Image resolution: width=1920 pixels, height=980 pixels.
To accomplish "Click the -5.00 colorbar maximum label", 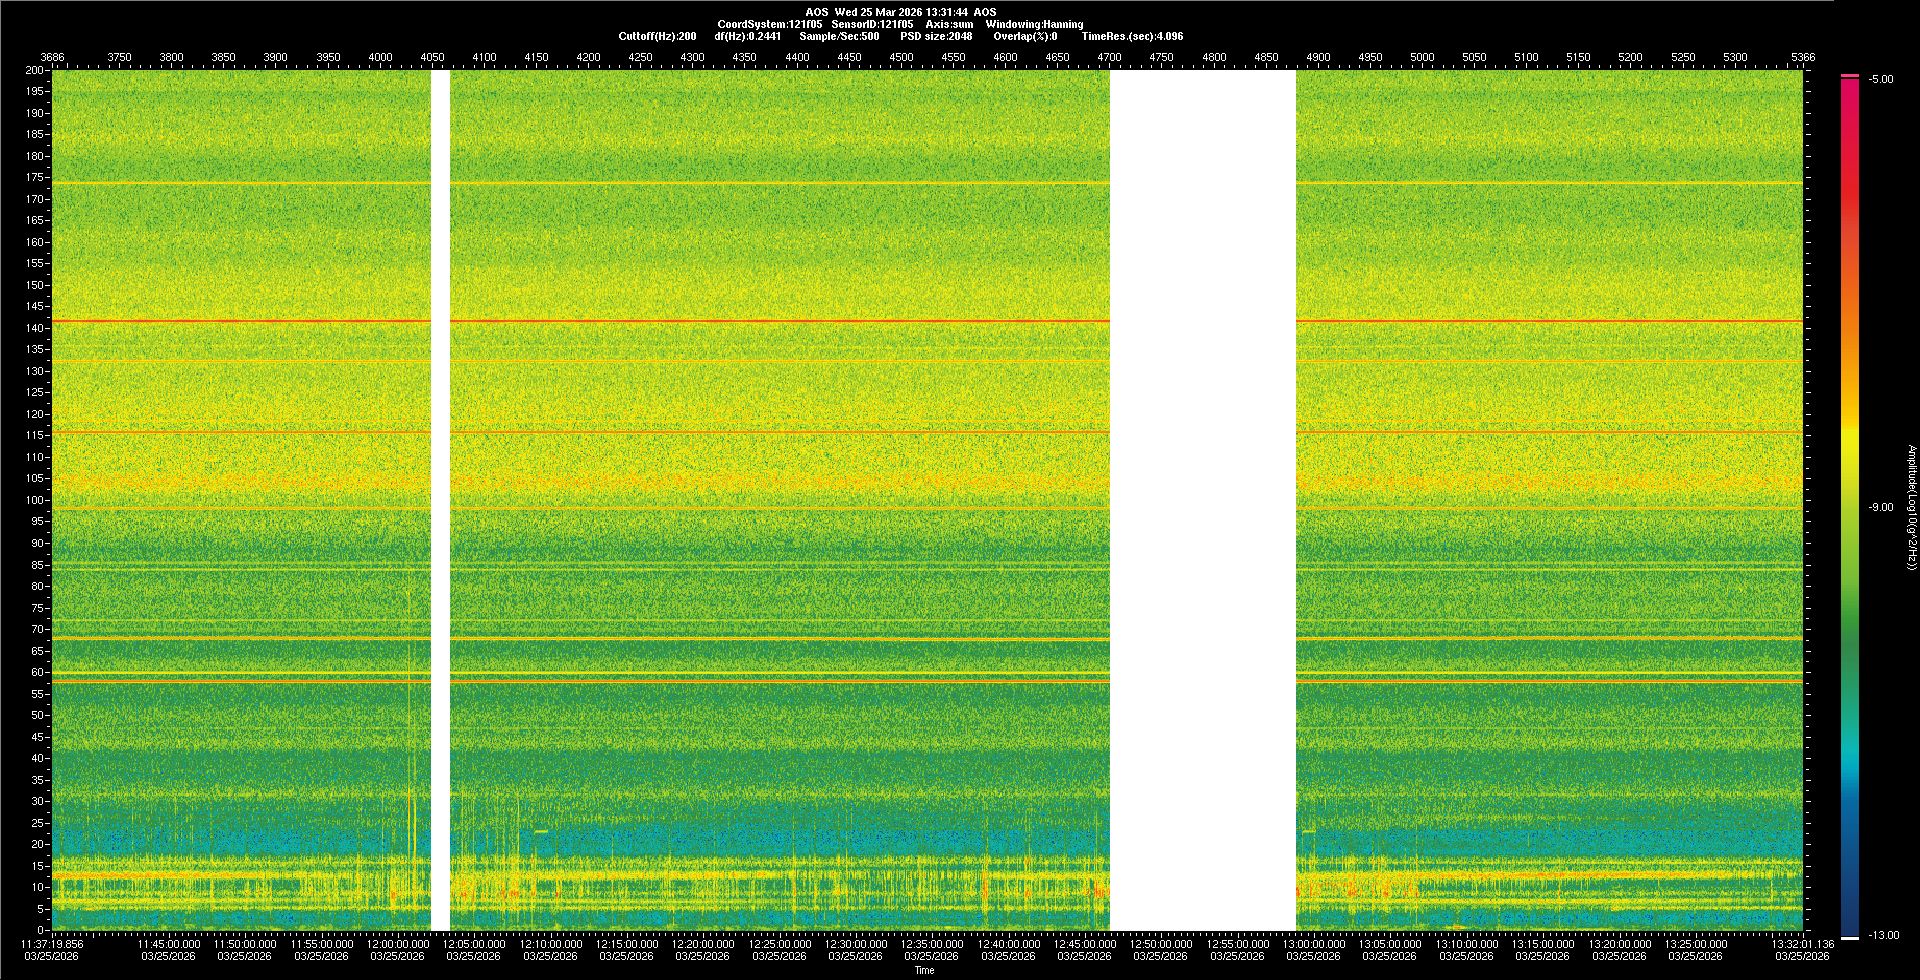I will [1880, 80].
